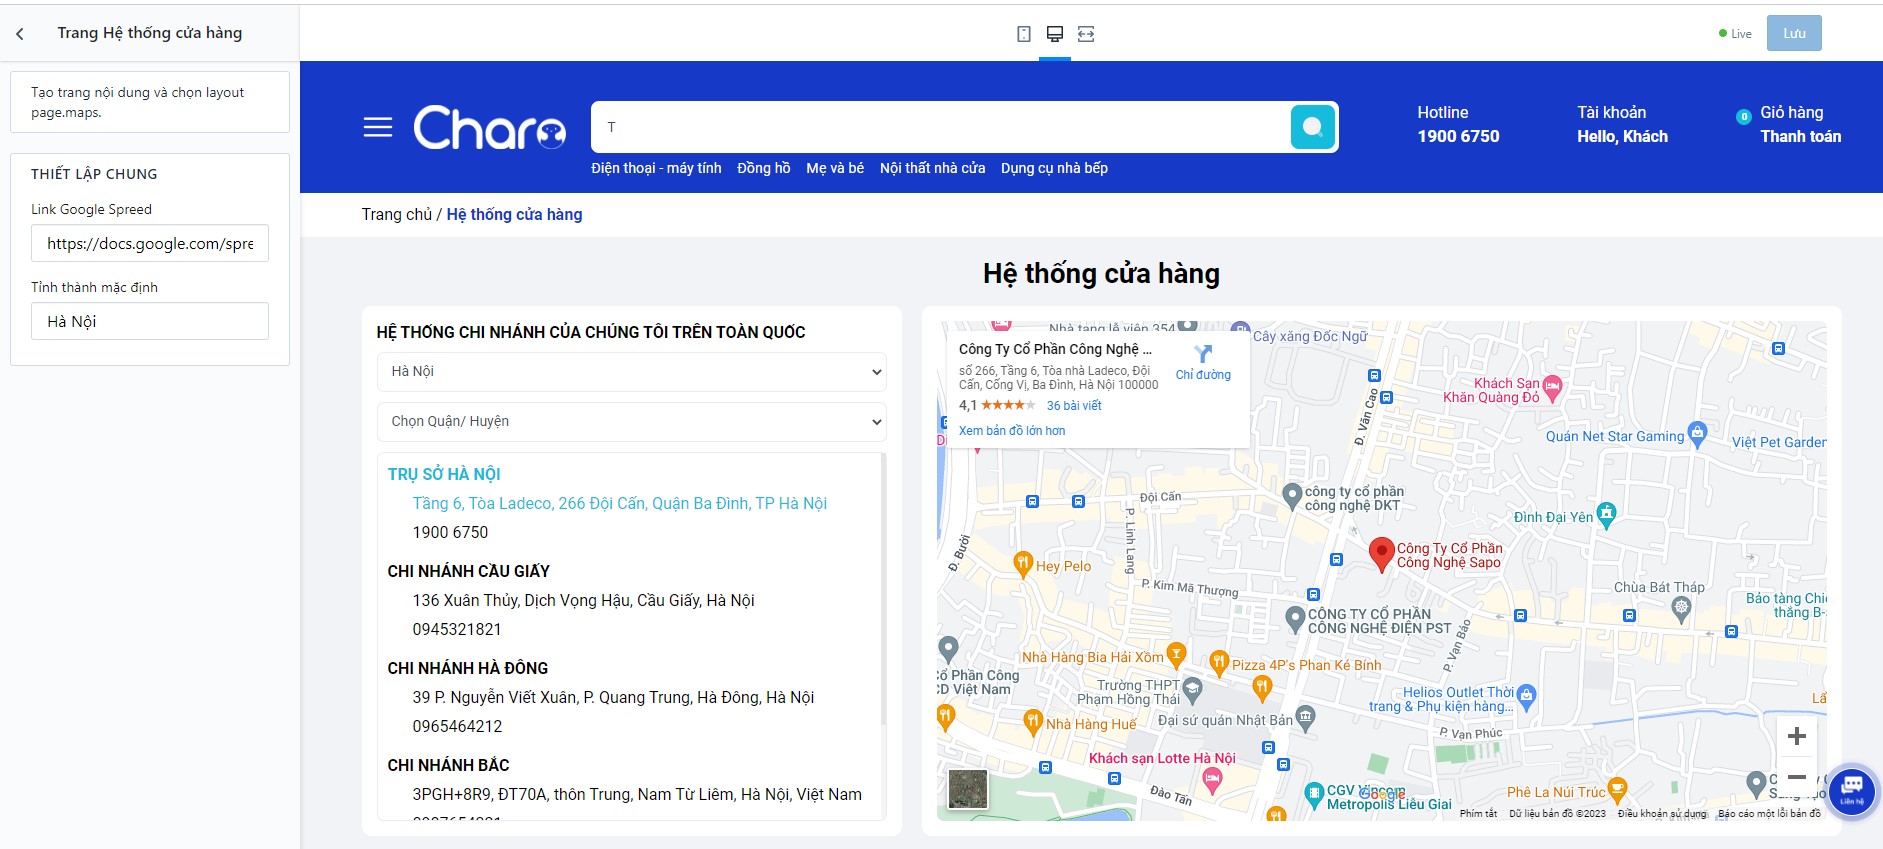Open the Liên hệ chat bubble
The height and width of the screenshot is (849, 1883).
1851,787
